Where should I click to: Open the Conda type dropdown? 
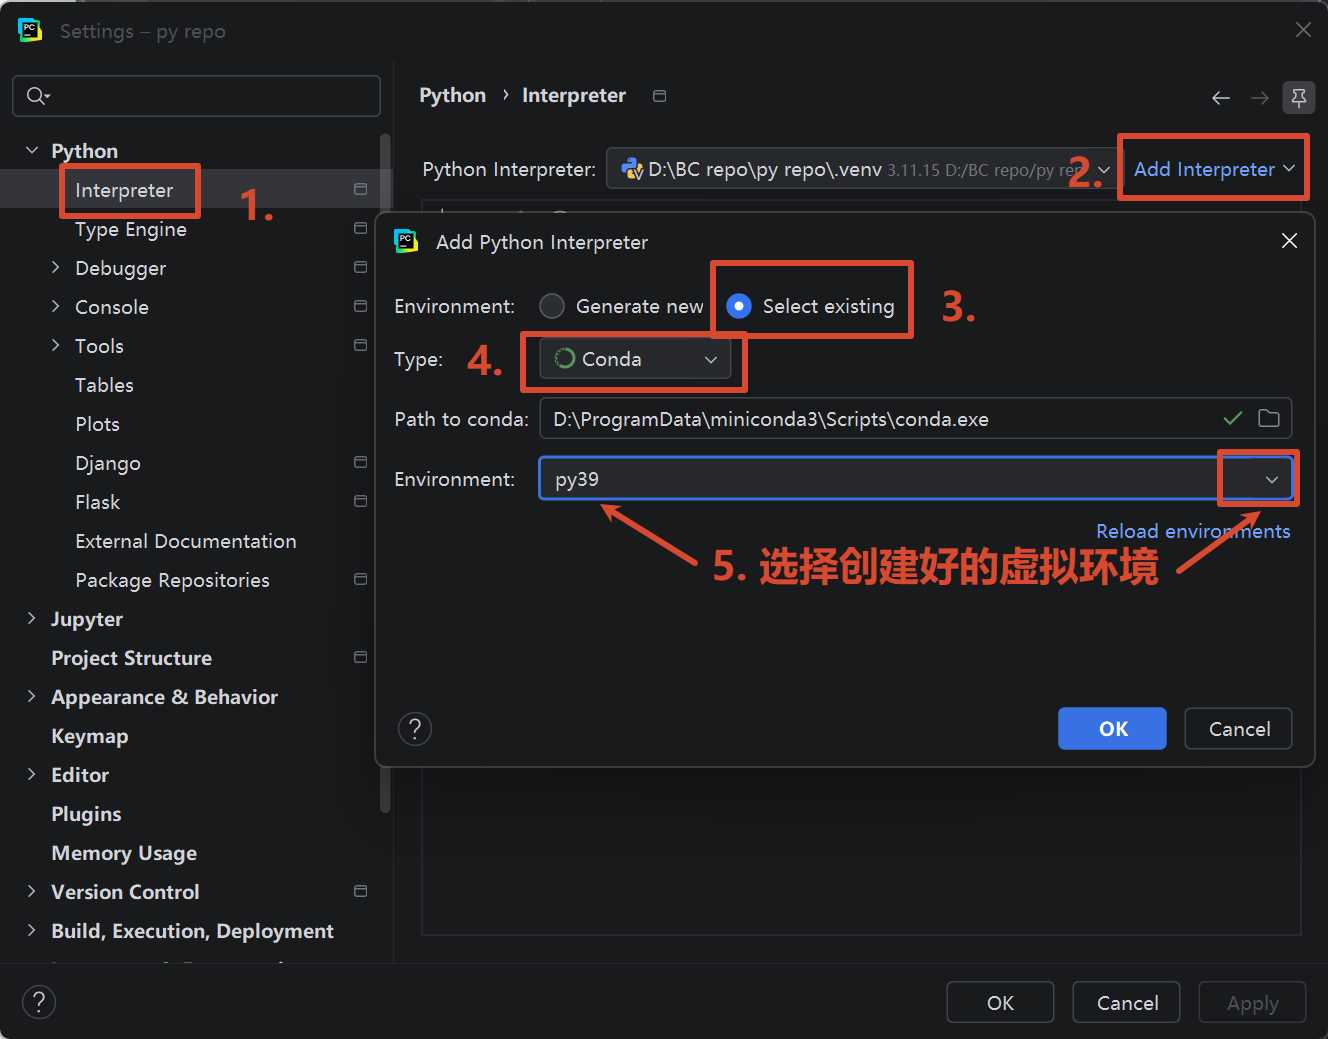[636, 359]
